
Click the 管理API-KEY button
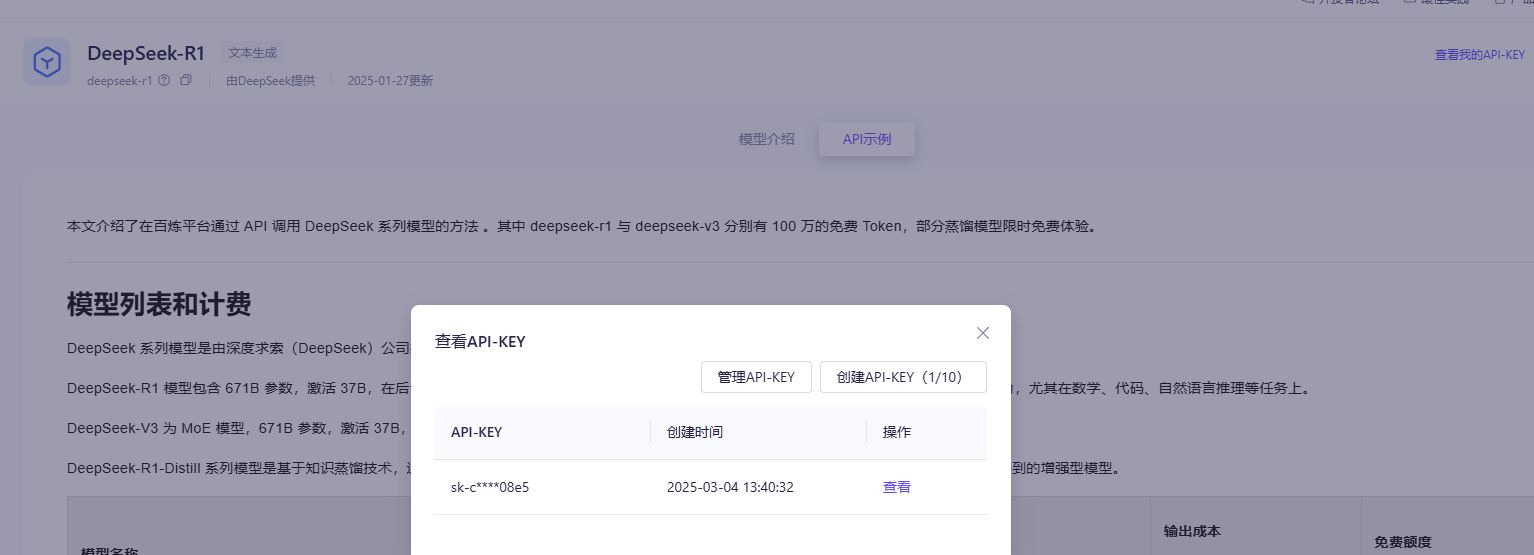pyautogui.click(x=756, y=377)
